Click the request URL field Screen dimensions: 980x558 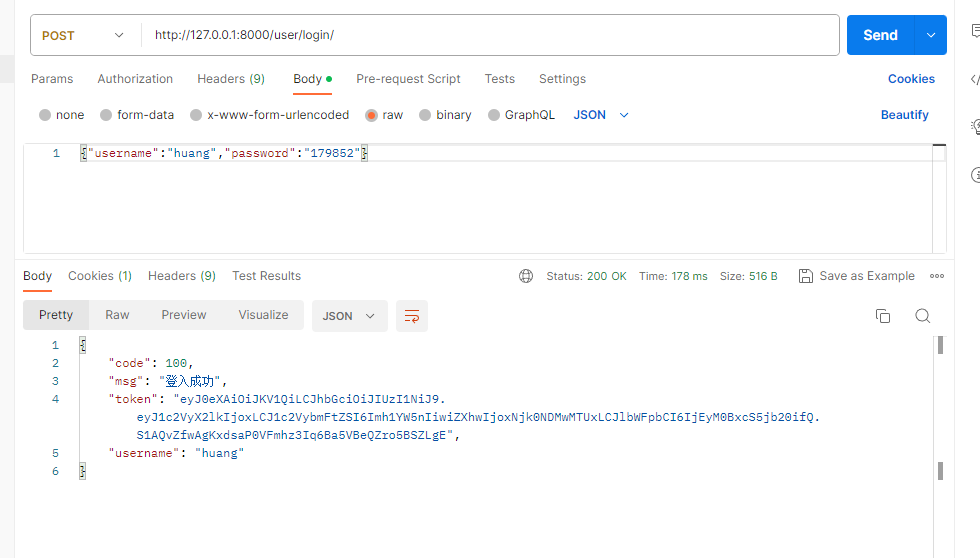[x=491, y=35]
